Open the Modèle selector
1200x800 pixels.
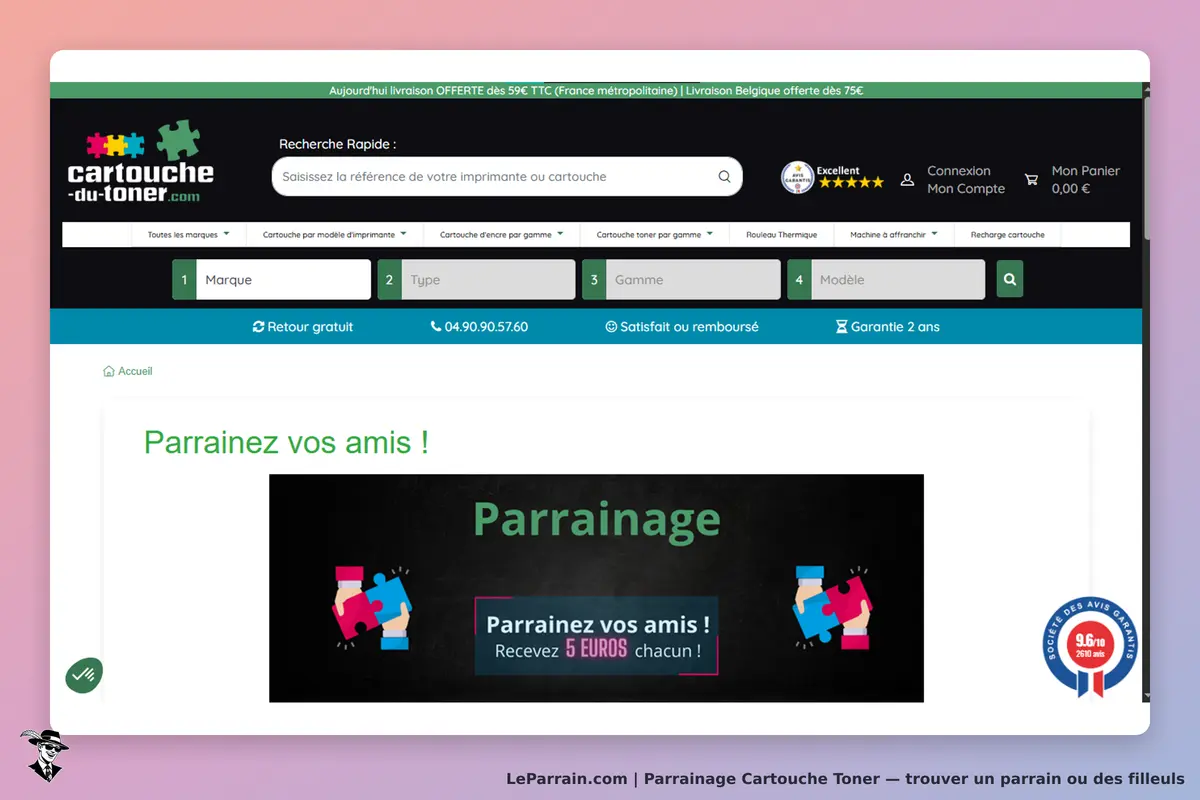click(898, 280)
